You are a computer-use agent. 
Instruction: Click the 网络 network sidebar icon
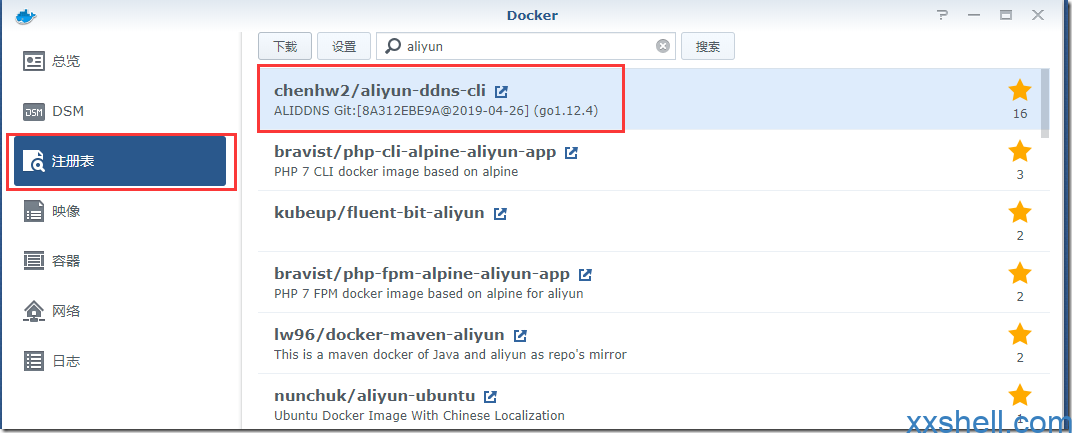tap(34, 311)
